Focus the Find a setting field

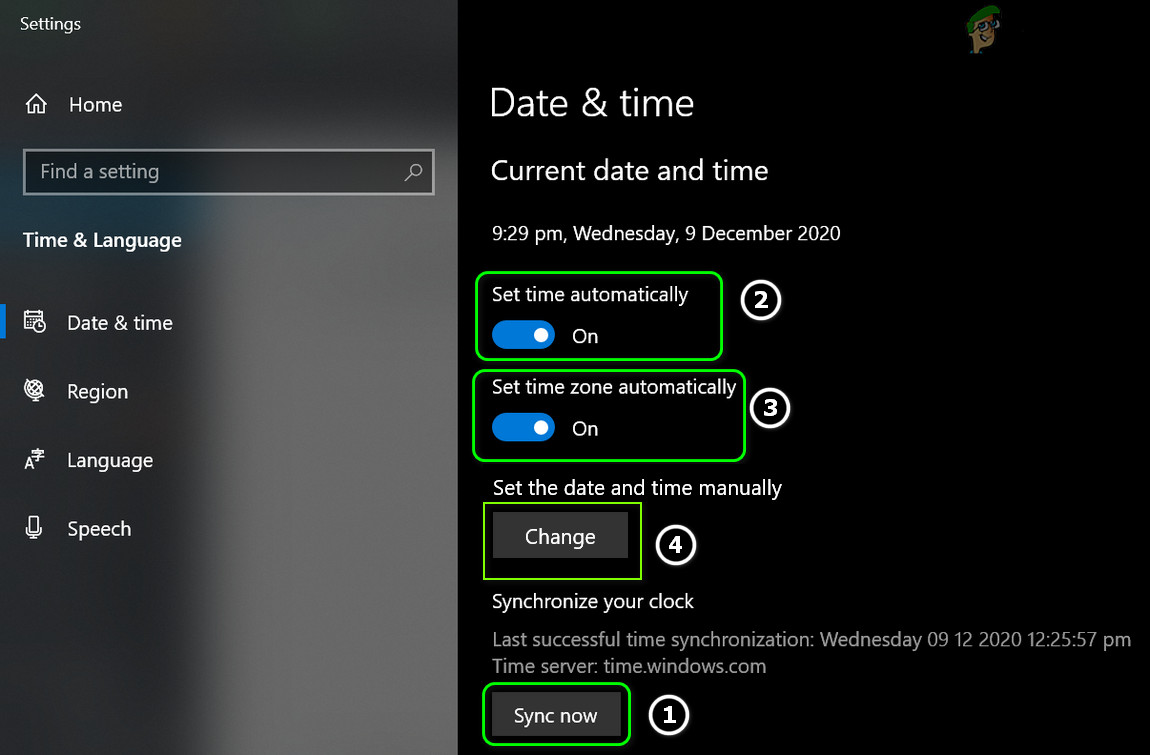[x=229, y=172]
